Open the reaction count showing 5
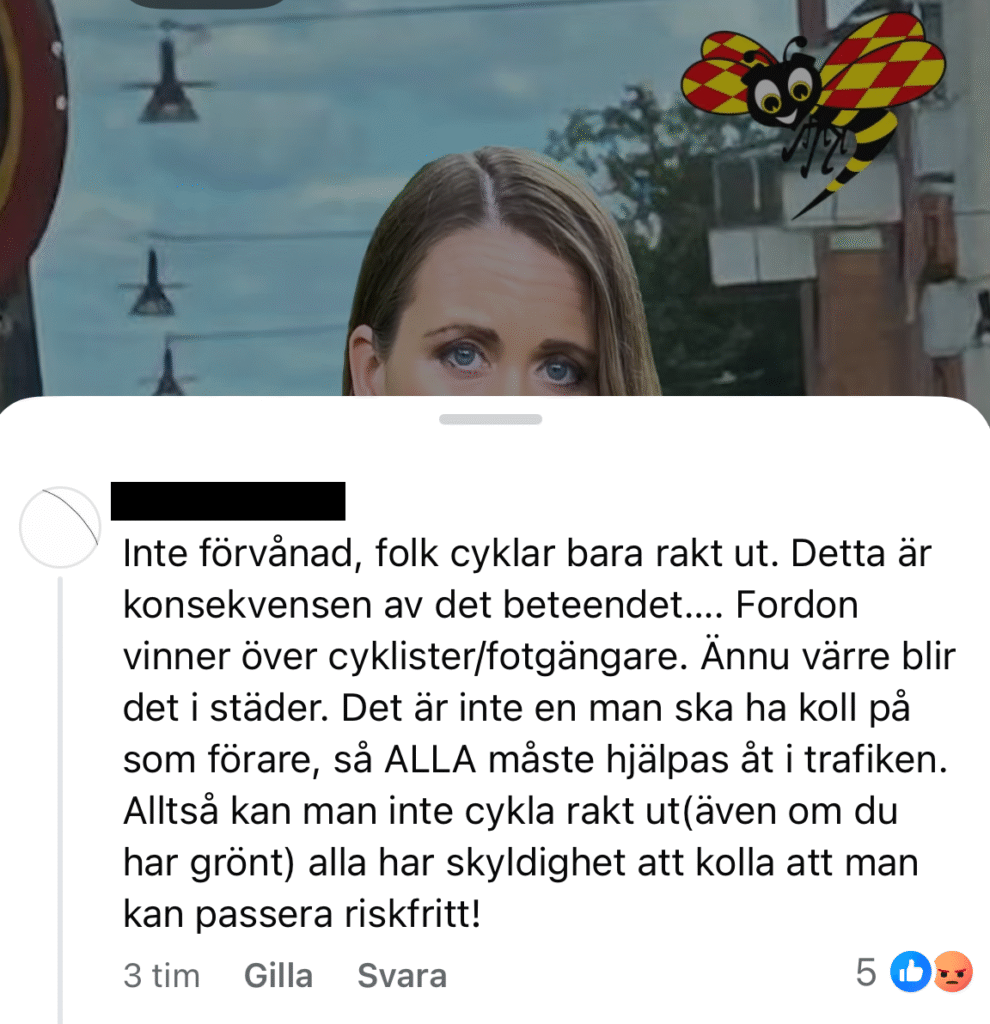Screen dimensions: 990x1024 tap(866, 972)
